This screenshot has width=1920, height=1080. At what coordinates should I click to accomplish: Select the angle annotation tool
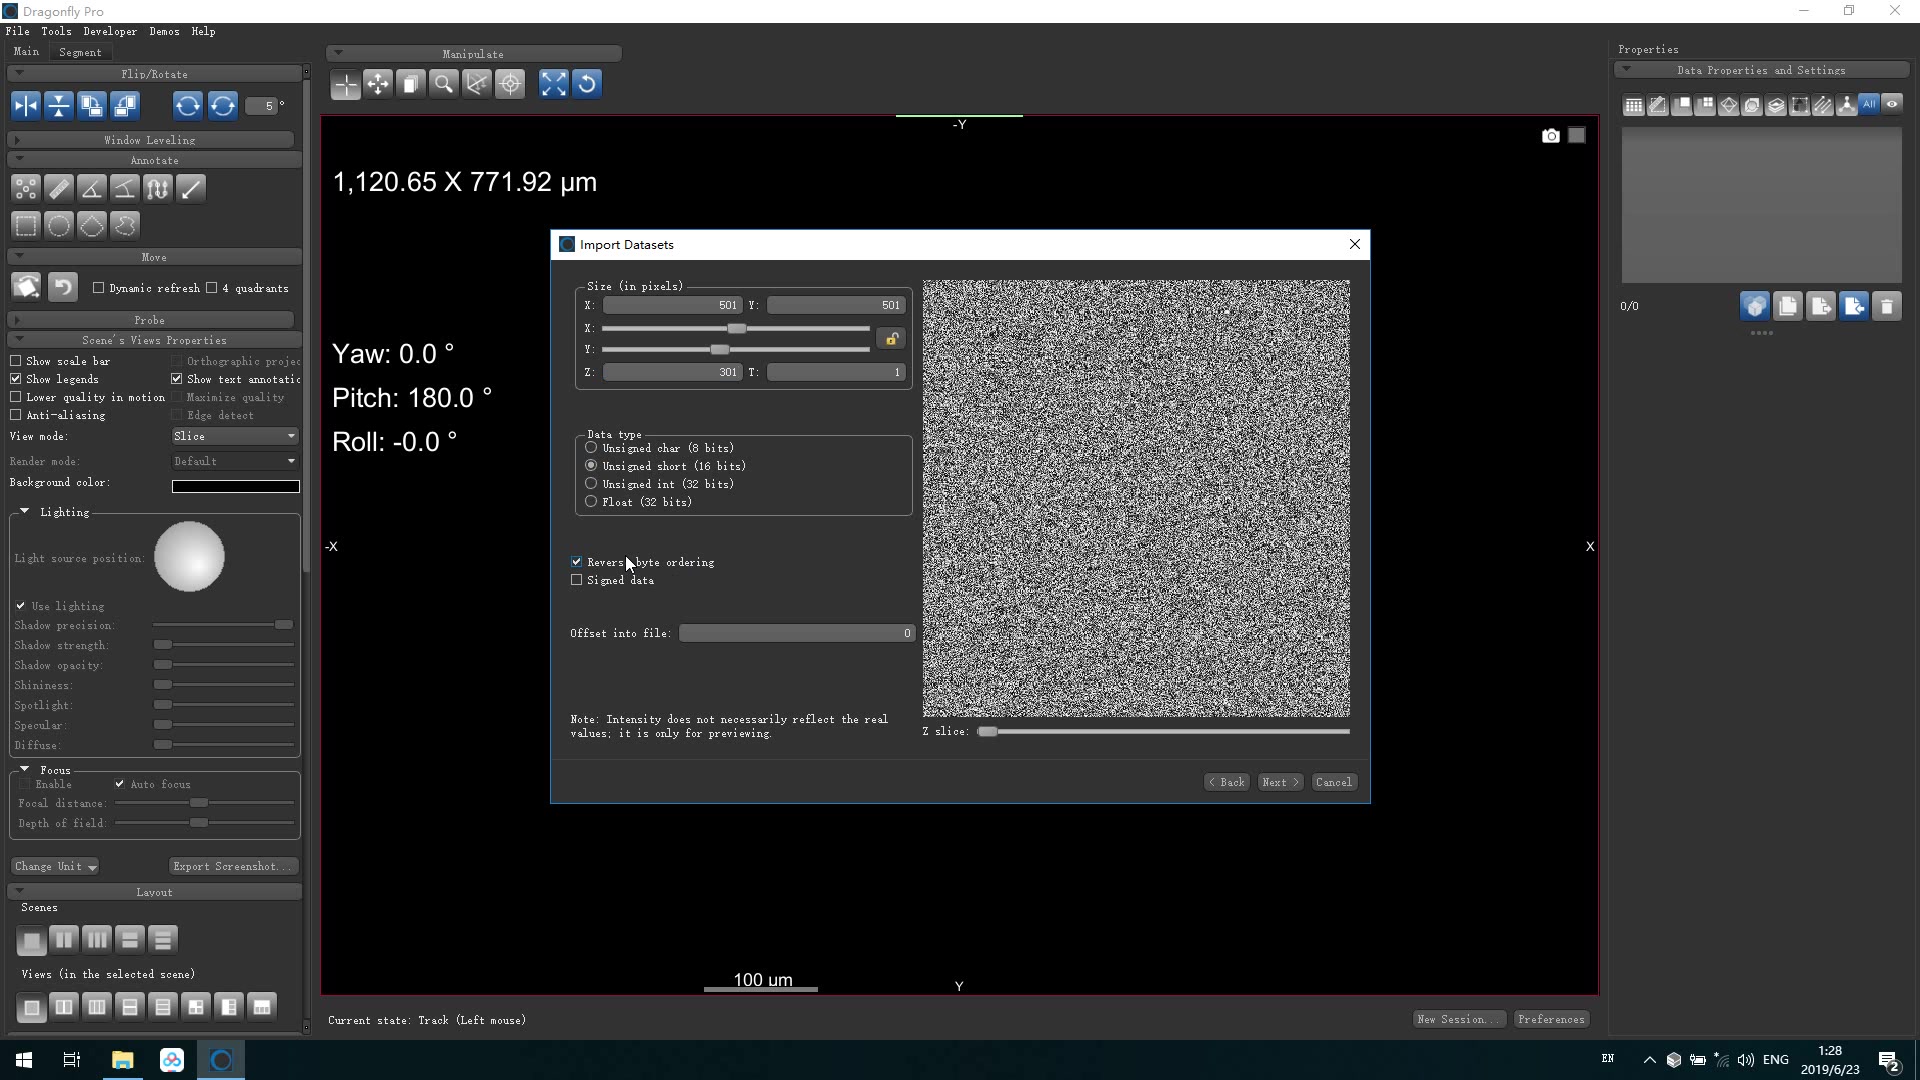(92, 189)
